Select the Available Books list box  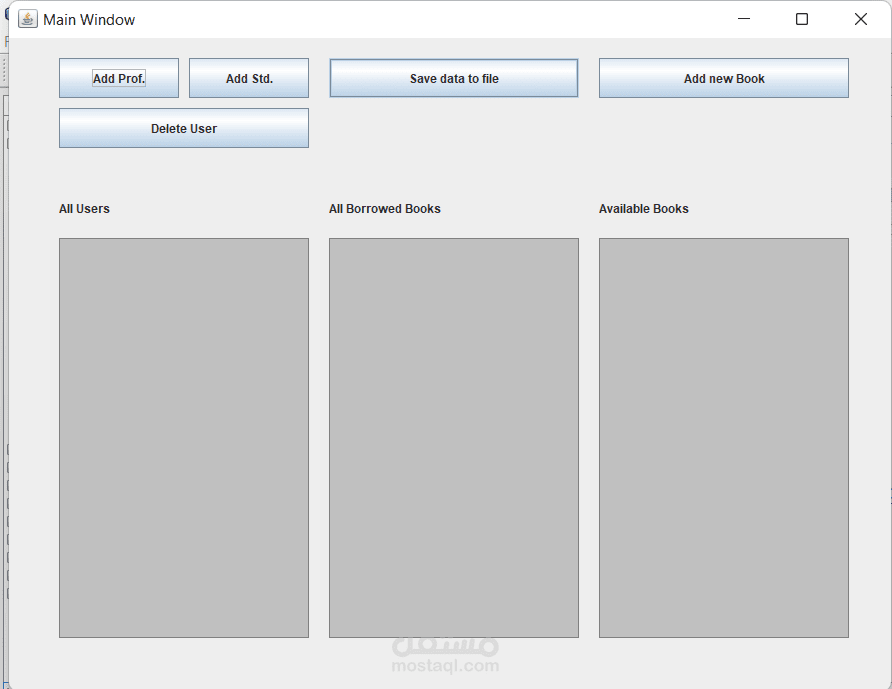pos(724,438)
